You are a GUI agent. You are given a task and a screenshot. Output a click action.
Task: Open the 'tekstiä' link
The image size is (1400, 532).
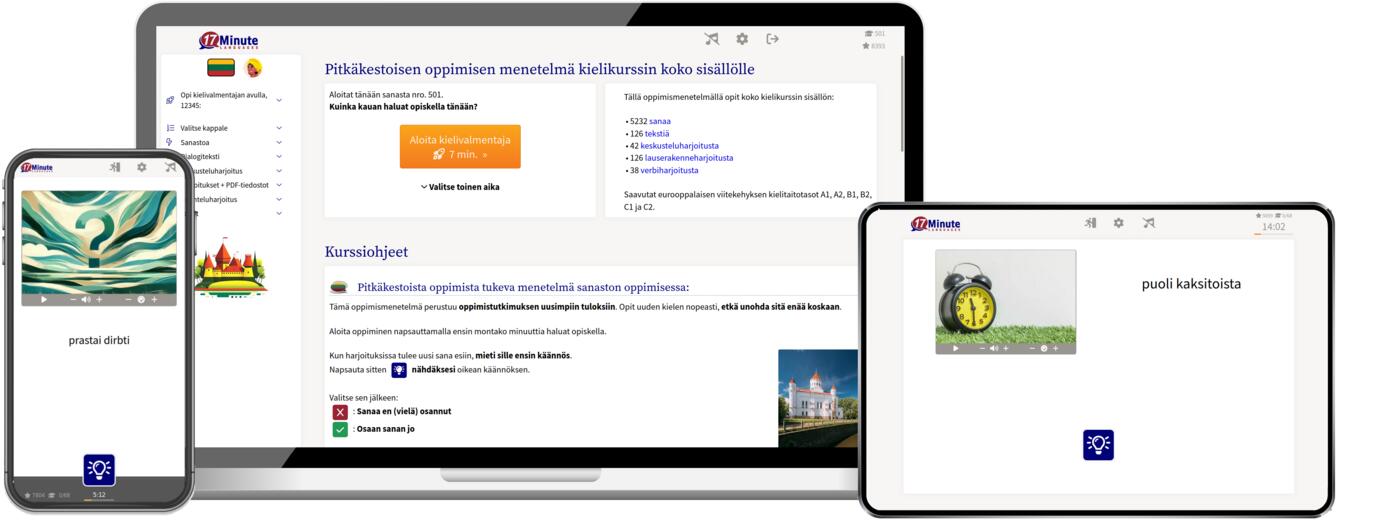(657, 133)
